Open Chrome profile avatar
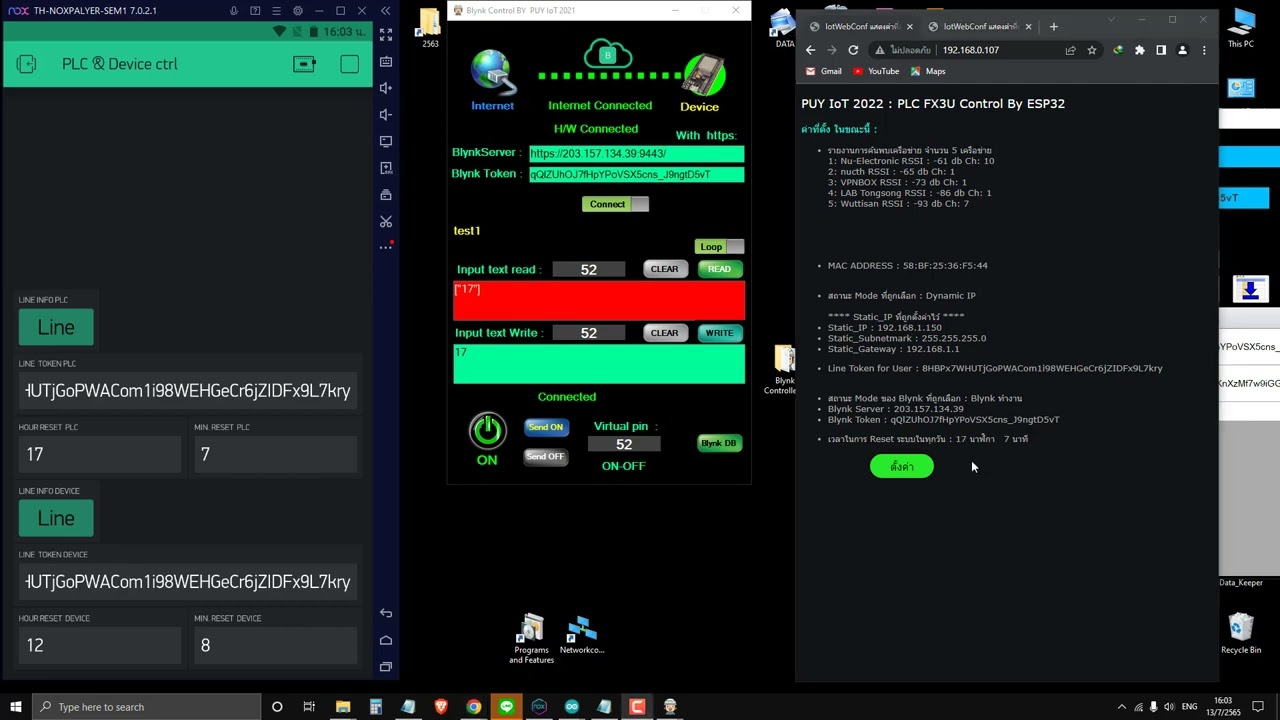The height and width of the screenshot is (720, 1280). (x=1182, y=50)
